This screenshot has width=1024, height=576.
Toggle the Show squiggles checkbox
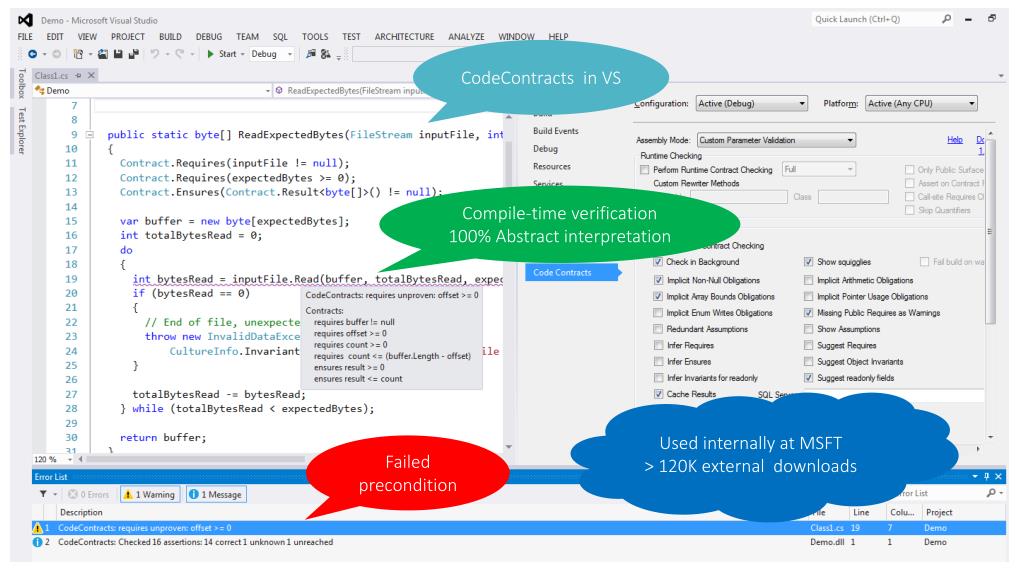(808, 262)
